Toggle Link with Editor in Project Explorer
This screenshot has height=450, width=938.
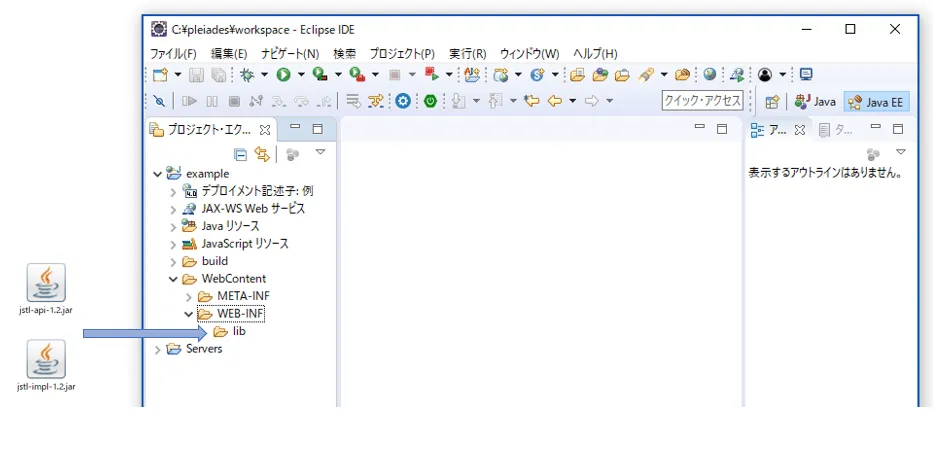tap(262, 155)
